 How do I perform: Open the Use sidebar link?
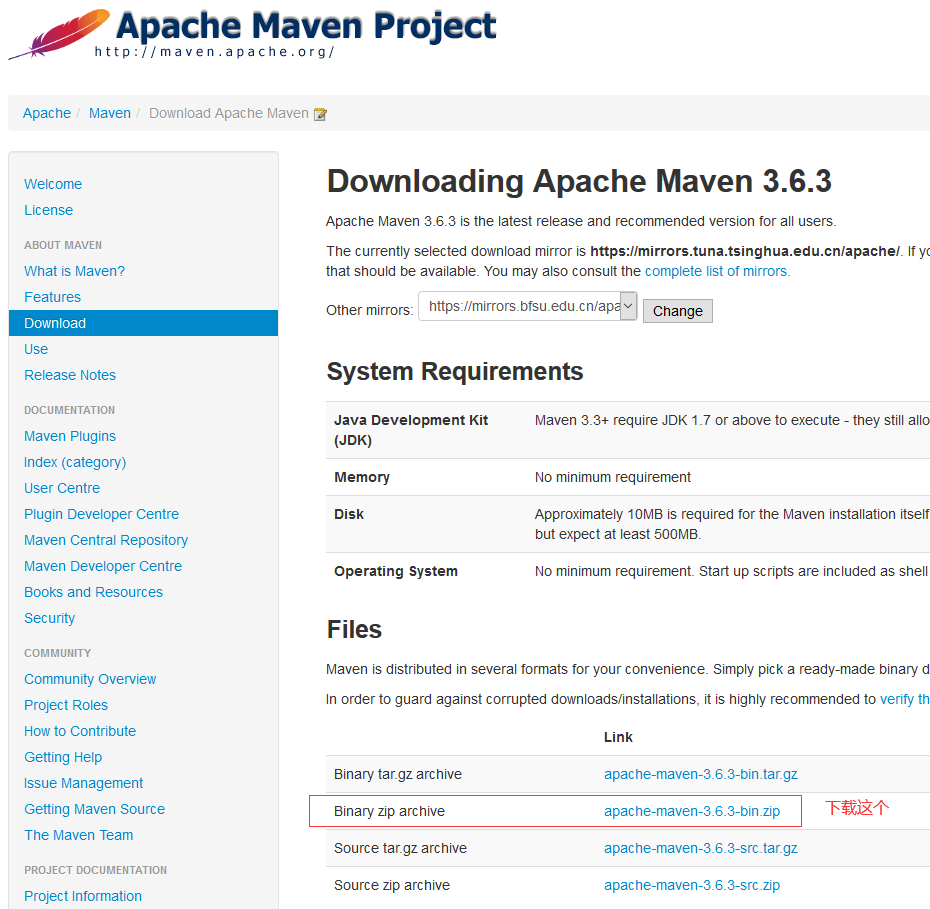(x=36, y=349)
